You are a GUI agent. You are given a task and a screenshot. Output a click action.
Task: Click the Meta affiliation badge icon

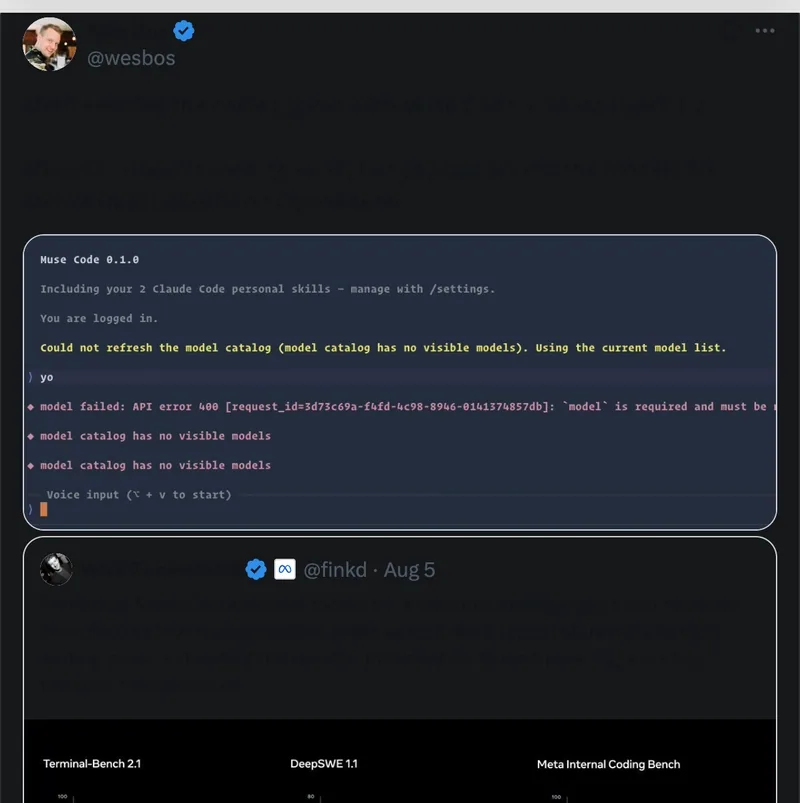point(285,569)
